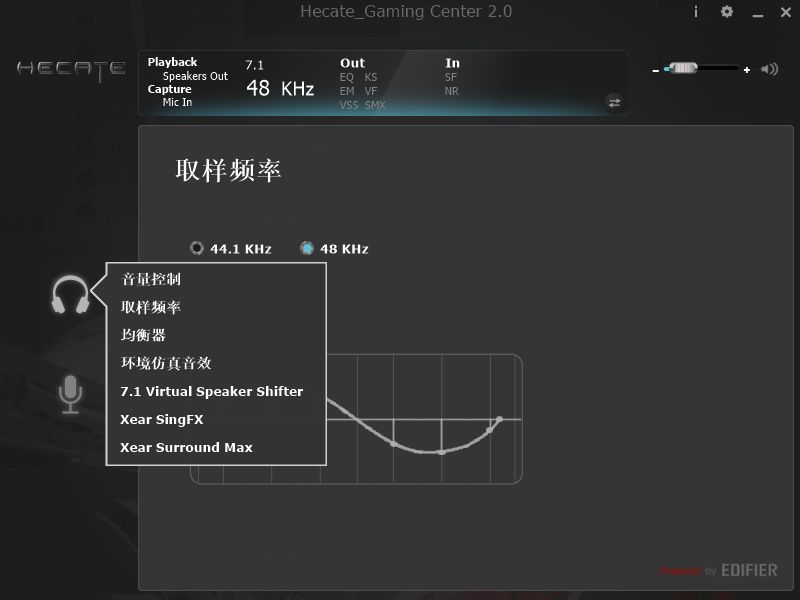Image resolution: width=800 pixels, height=600 pixels.
Task: Select the headphone output settings icon
Action: click(70, 295)
